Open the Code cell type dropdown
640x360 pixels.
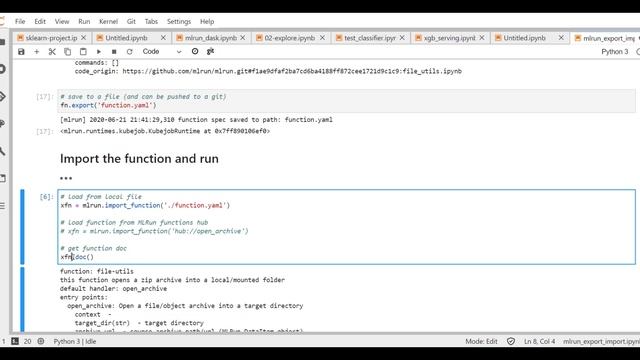coord(162,51)
